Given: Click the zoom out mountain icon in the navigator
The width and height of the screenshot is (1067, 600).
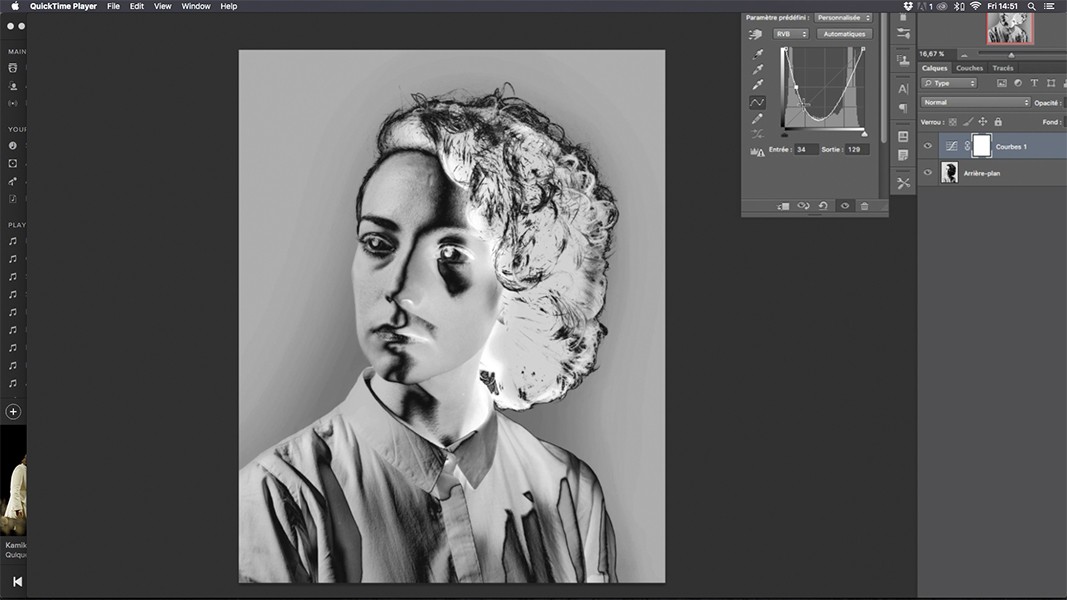Looking at the screenshot, I should (x=964, y=54).
